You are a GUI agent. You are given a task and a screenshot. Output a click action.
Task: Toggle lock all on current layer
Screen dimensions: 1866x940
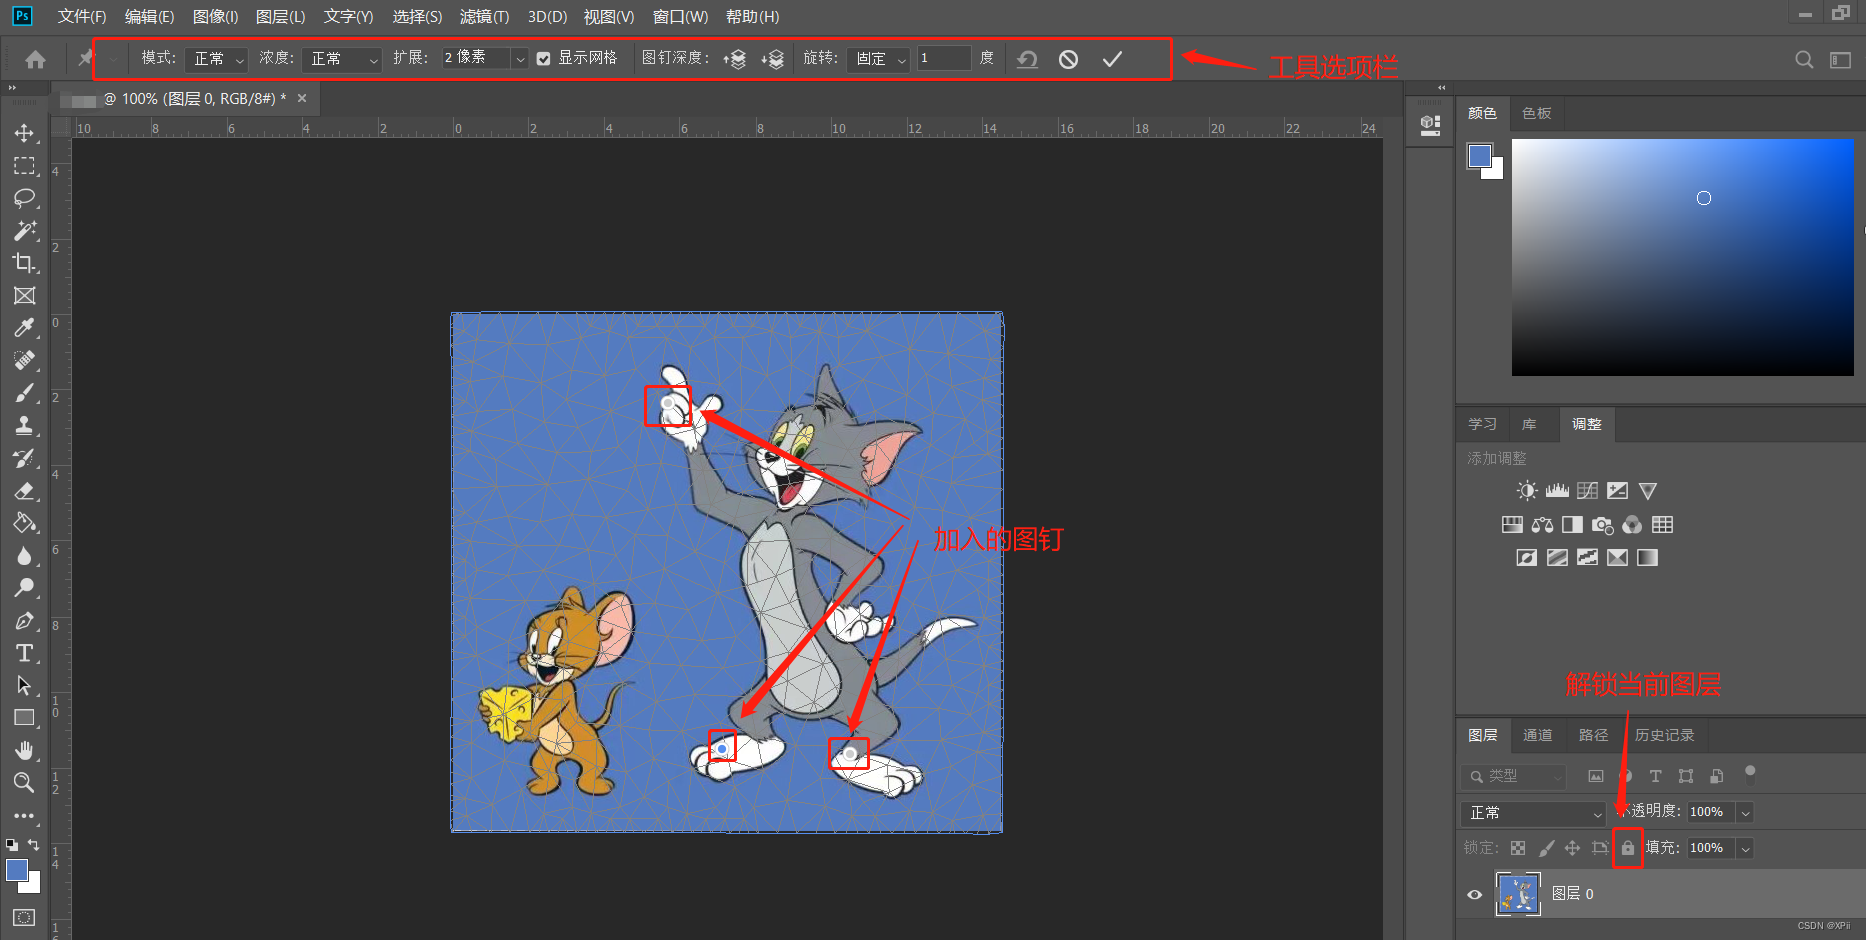coord(1628,848)
